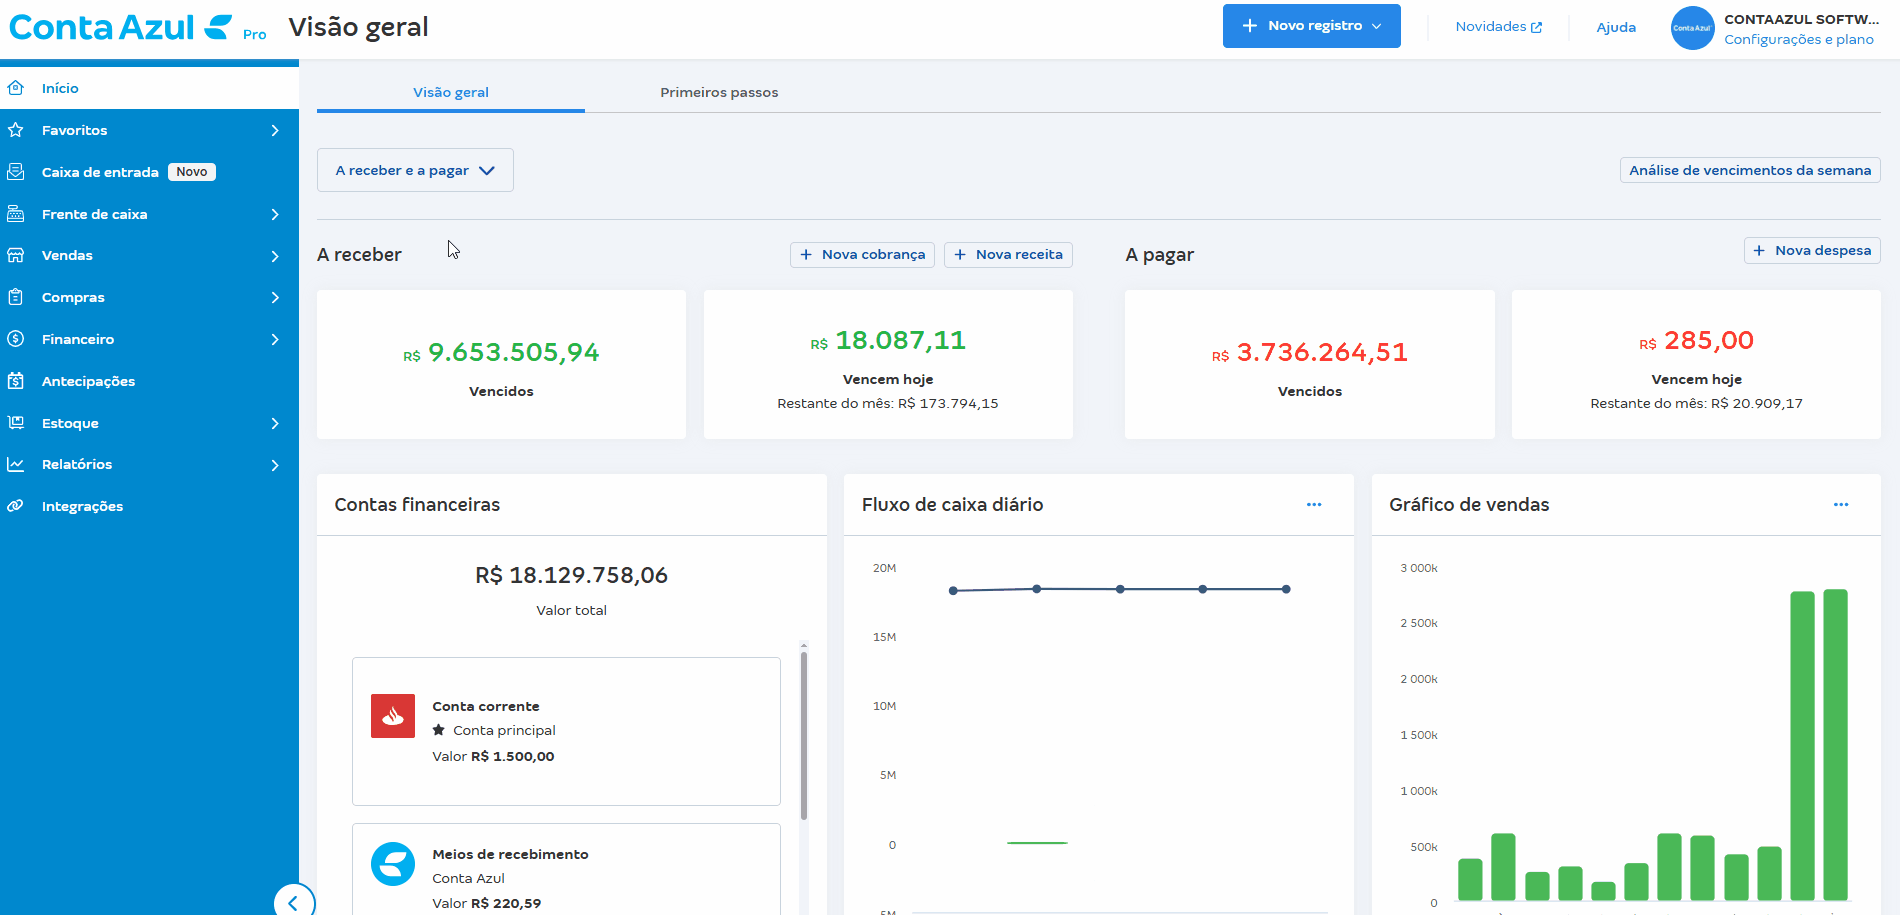Expand the Favoritos submenu chevron
Screen dimensions: 1900x915
pos(275,130)
